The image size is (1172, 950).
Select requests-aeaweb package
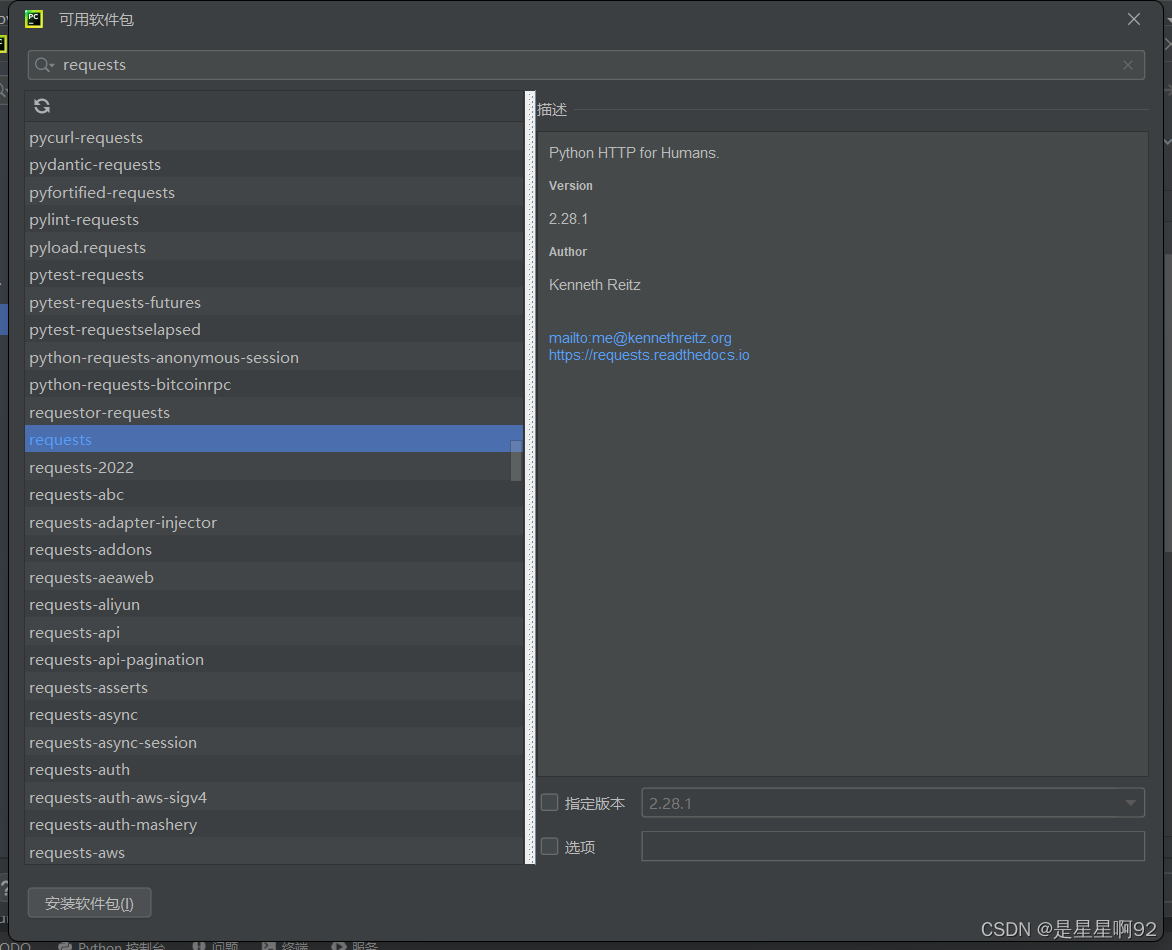coord(274,577)
